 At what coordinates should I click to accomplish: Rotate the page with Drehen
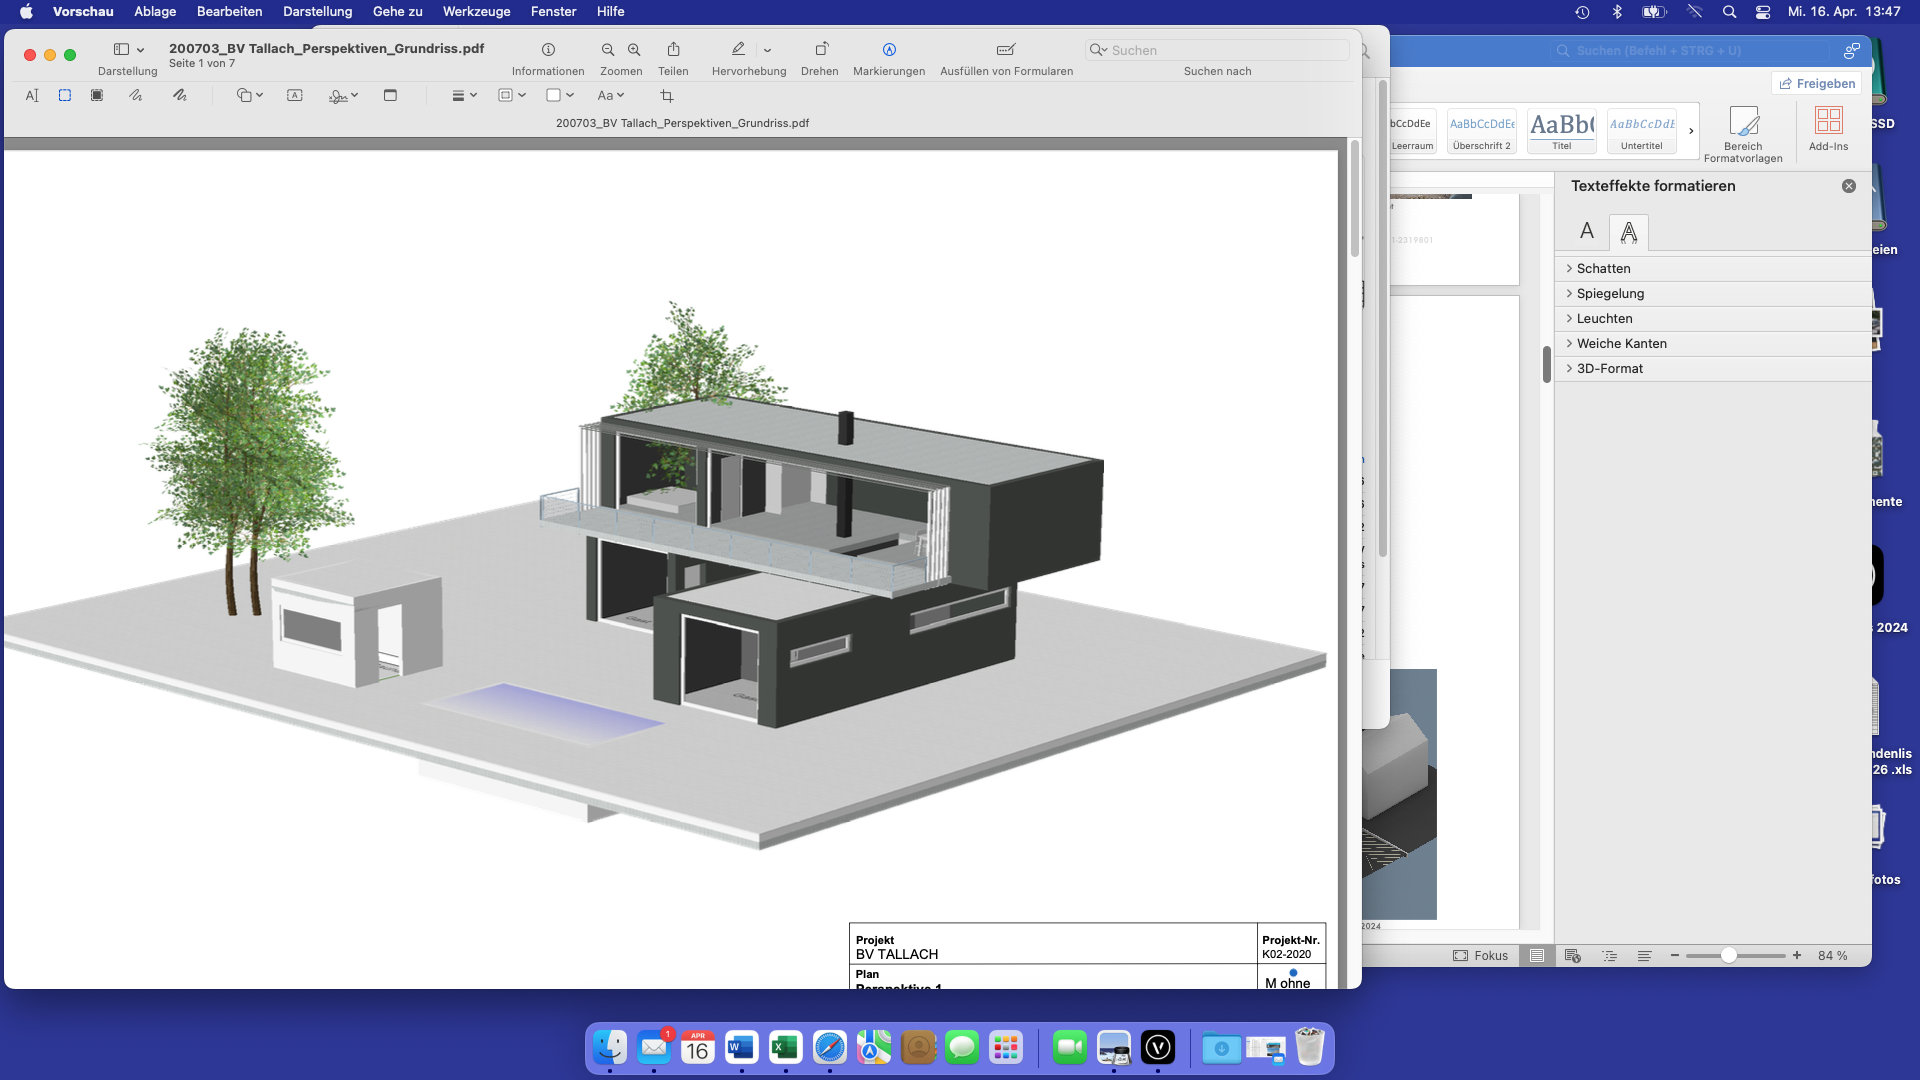pyautogui.click(x=821, y=50)
